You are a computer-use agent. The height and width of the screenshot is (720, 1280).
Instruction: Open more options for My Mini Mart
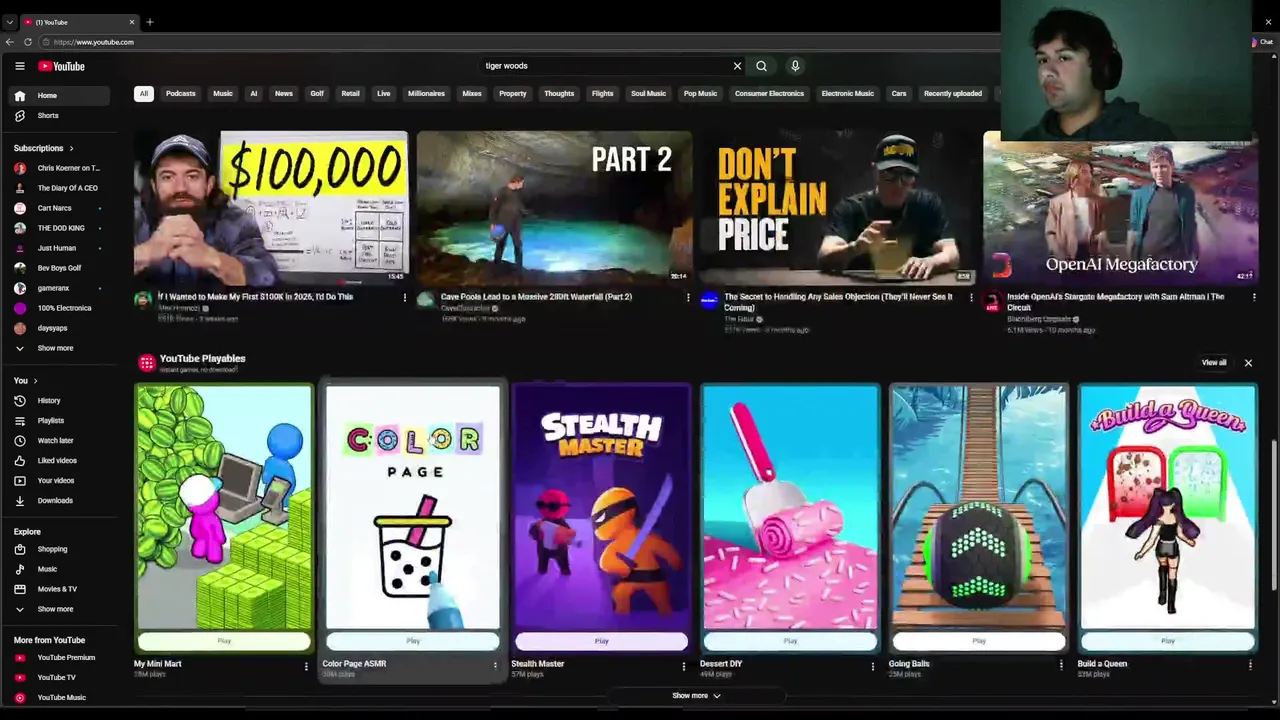pos(306,665)
